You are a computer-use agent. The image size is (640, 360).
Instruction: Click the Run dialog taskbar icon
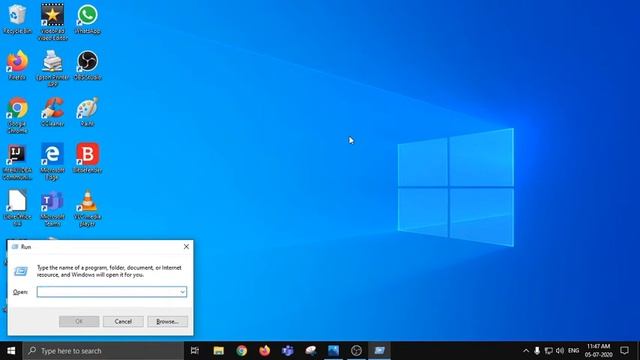pos(380,351)
